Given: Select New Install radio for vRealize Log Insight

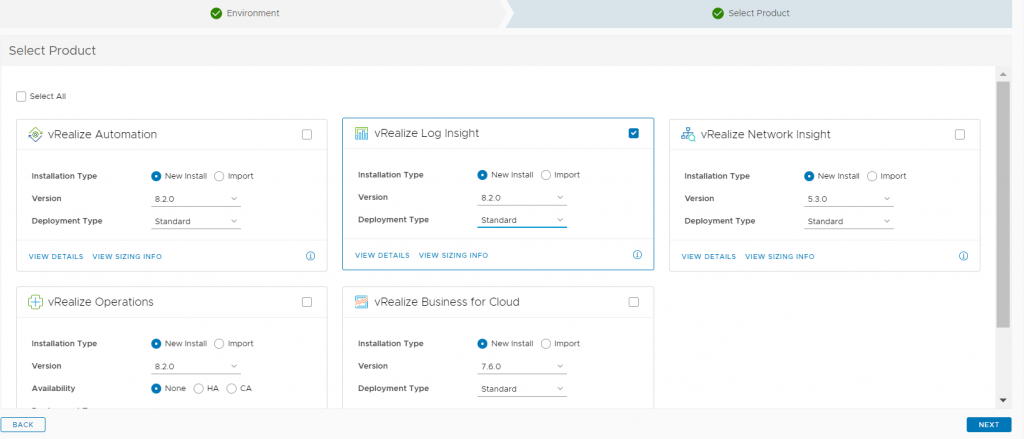Looking at the screenshot, I should [483, 174].
